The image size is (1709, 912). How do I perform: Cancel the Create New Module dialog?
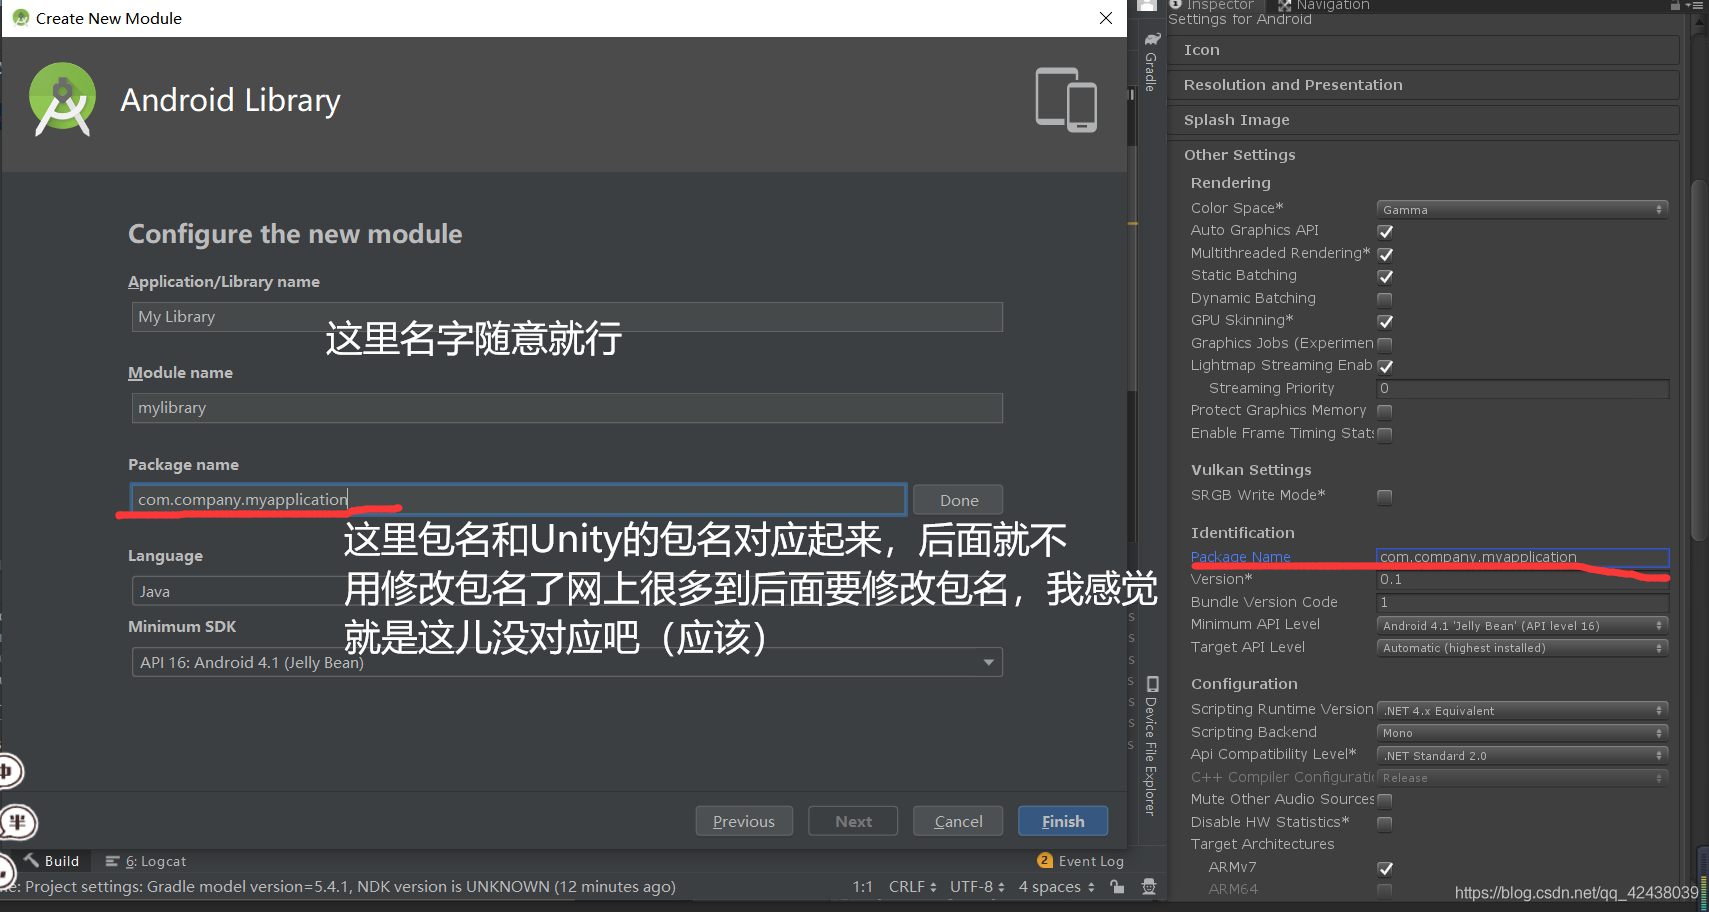click(x=958, y=821)
